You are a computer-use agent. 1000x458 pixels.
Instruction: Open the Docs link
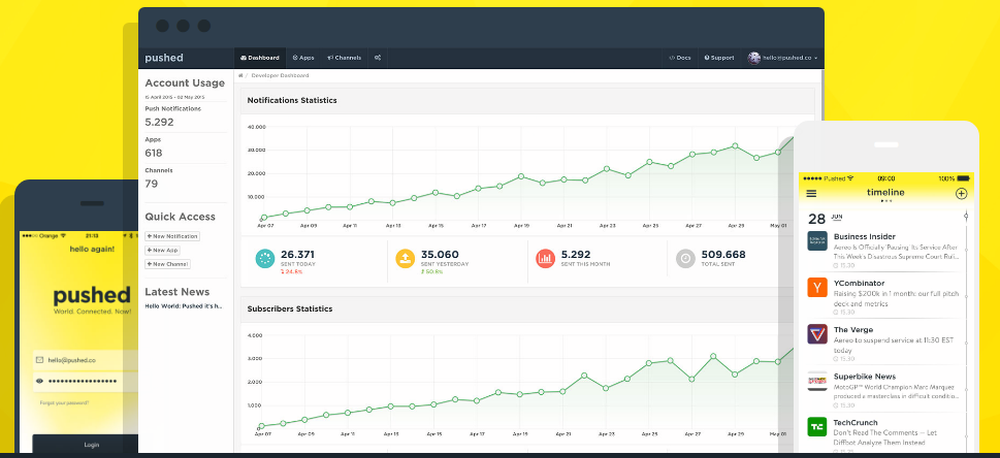point(680,58)
